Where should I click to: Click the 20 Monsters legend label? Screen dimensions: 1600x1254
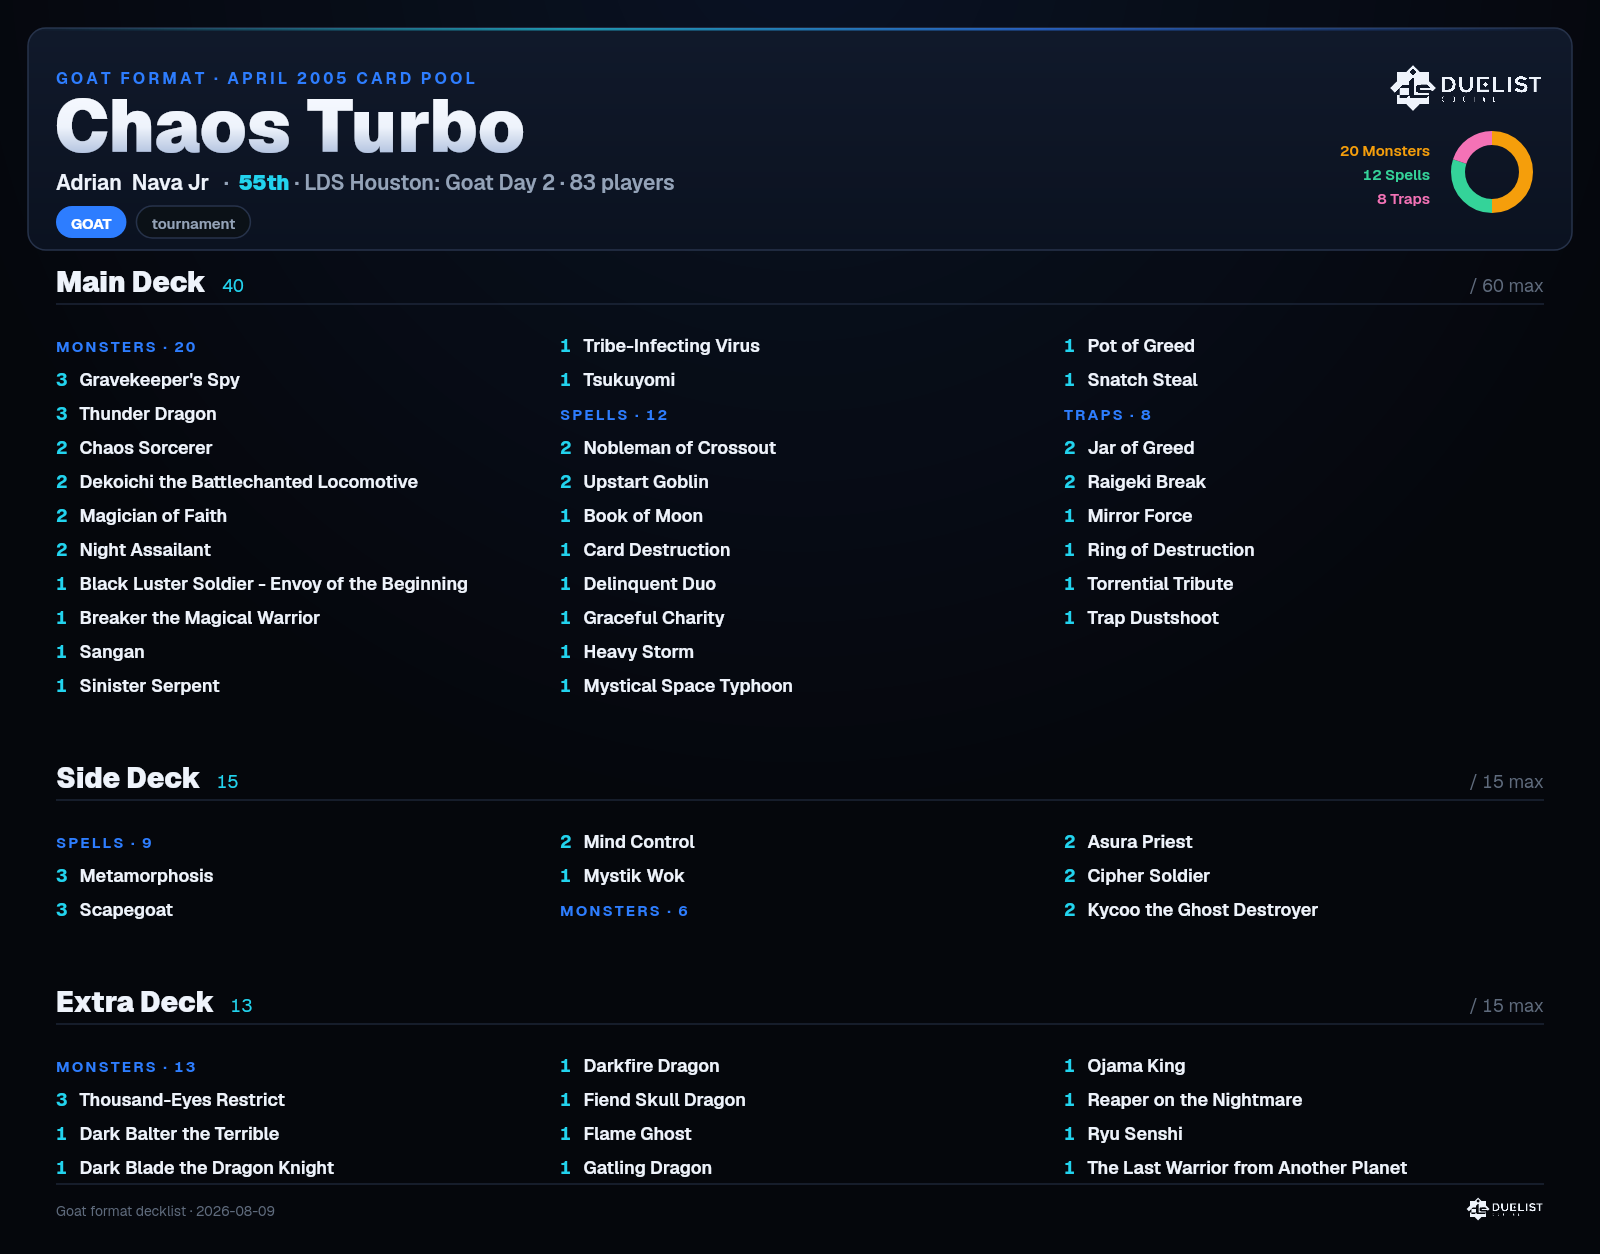(x=1385, y=151)
